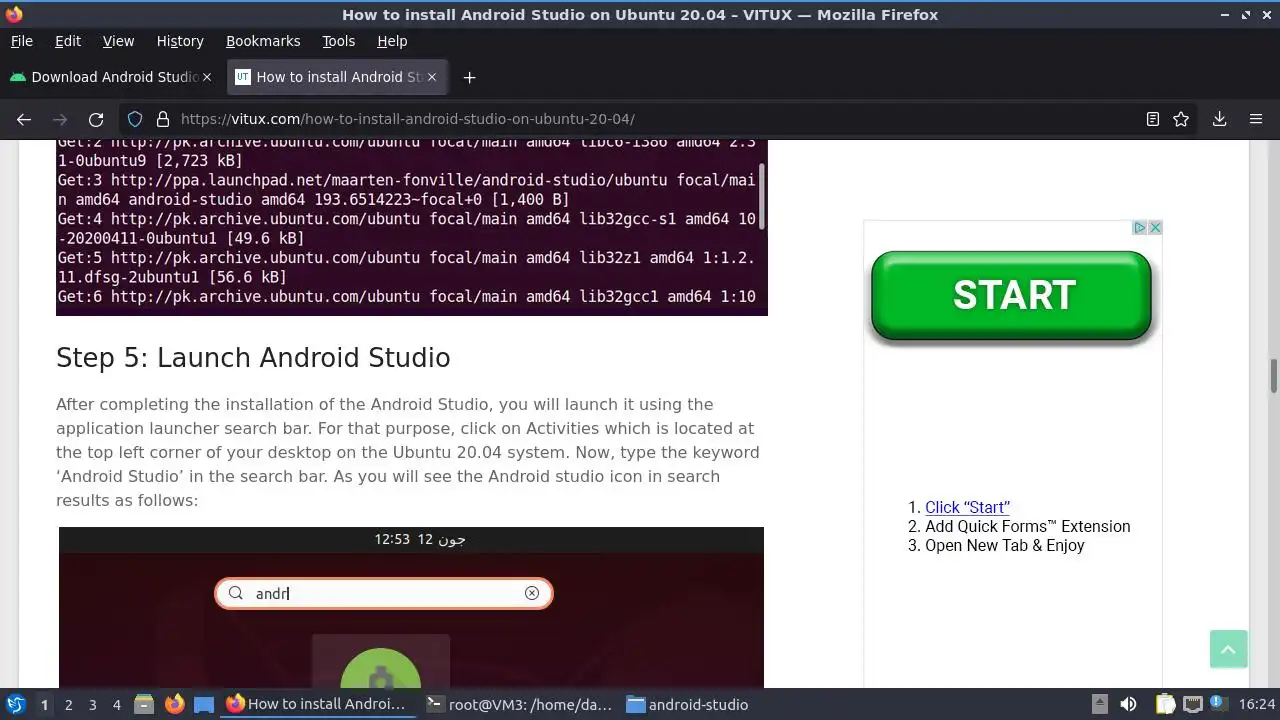Open the network connection tray icon
The image size is (1280, 720).
click(1192, 704)
